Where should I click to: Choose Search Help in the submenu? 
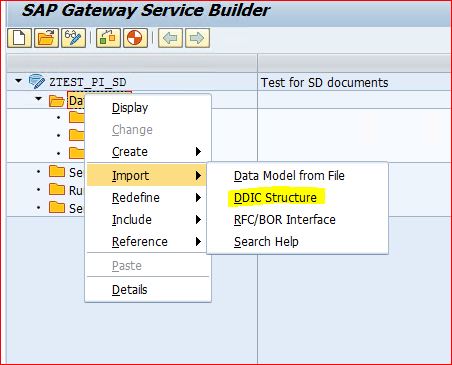coord(266,242)
